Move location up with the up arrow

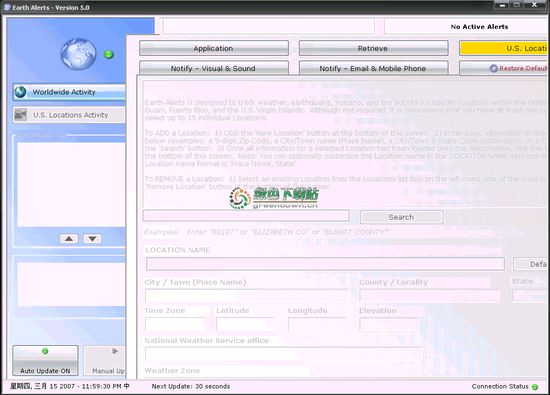click(69, 239)
